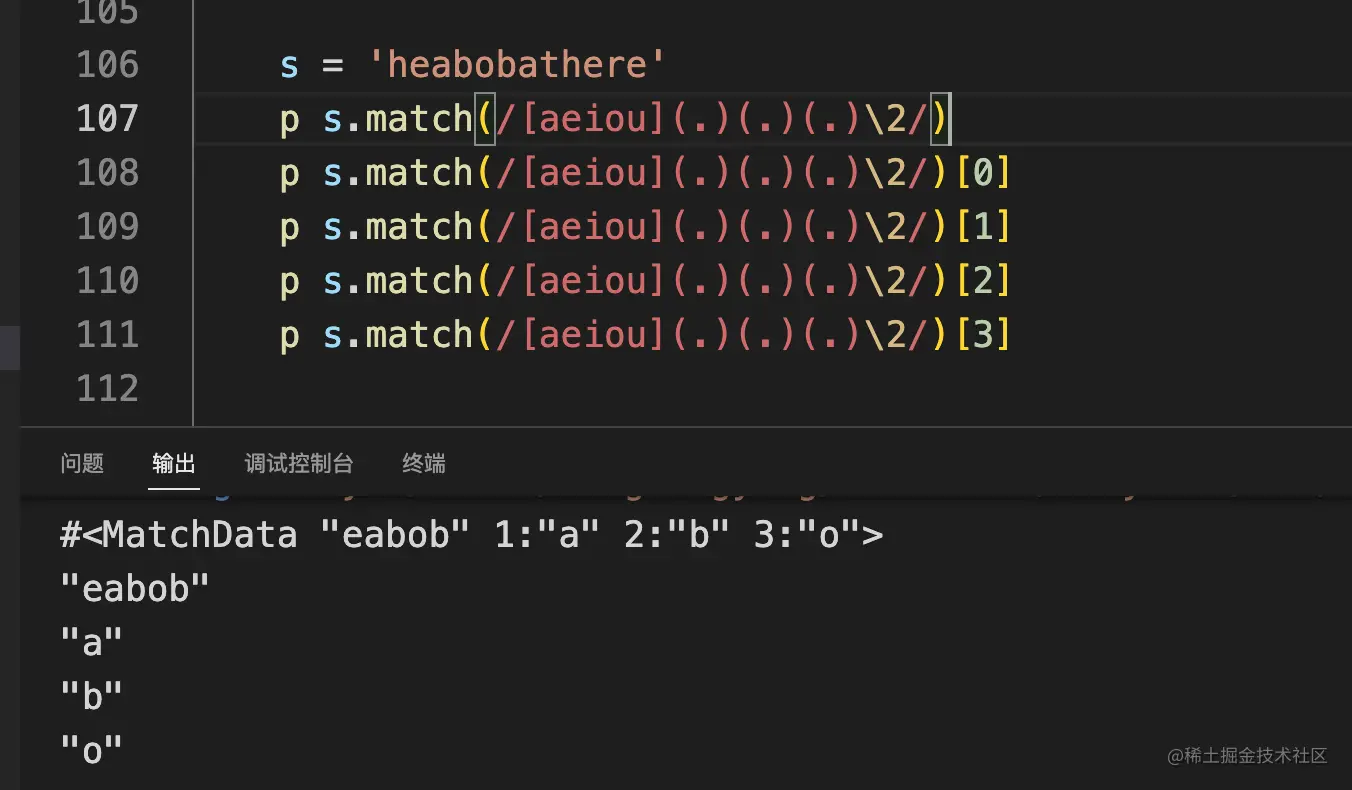
Task: Switch to the 终端 tab
Action: click(x=424, y=463)
